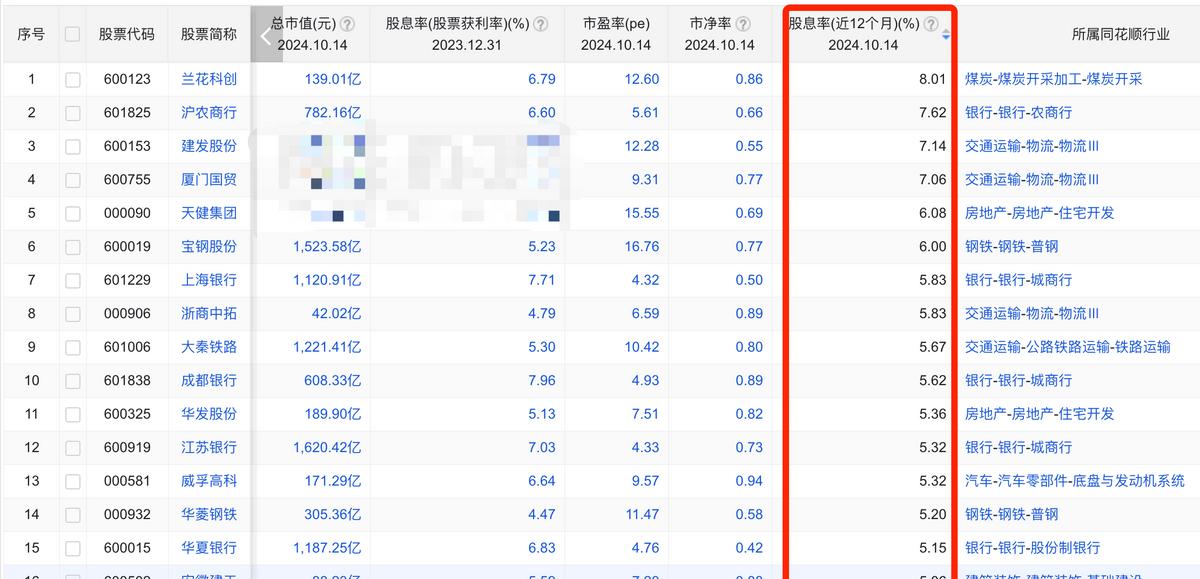Click the 总市值(元) column header

pos(303,24)
